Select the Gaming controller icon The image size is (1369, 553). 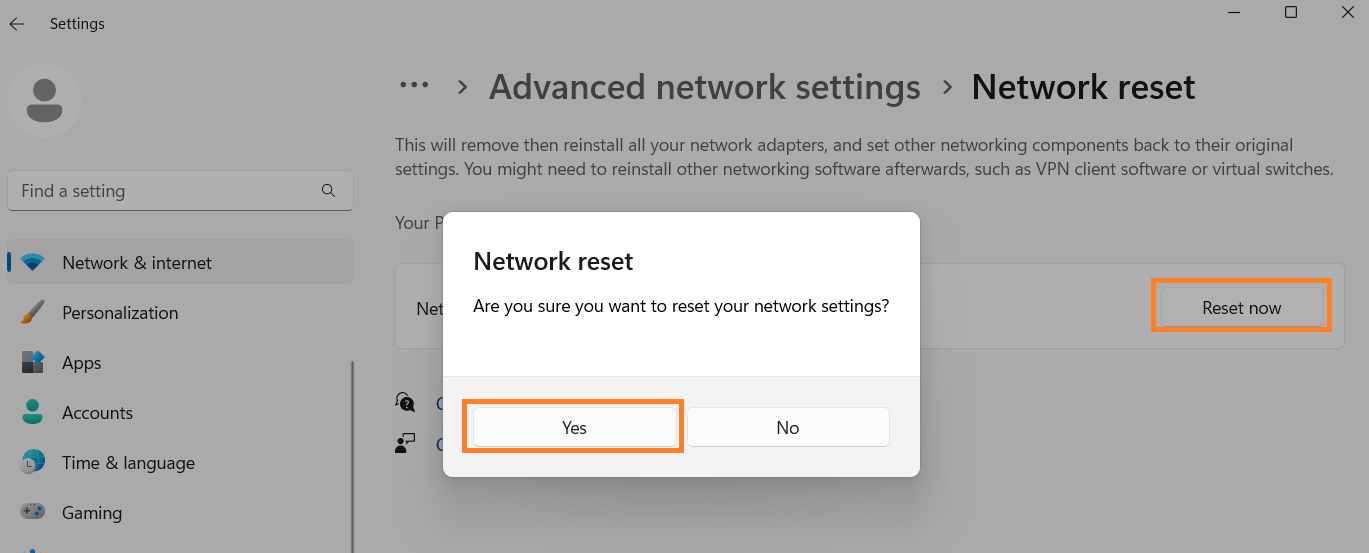[32, 513]
